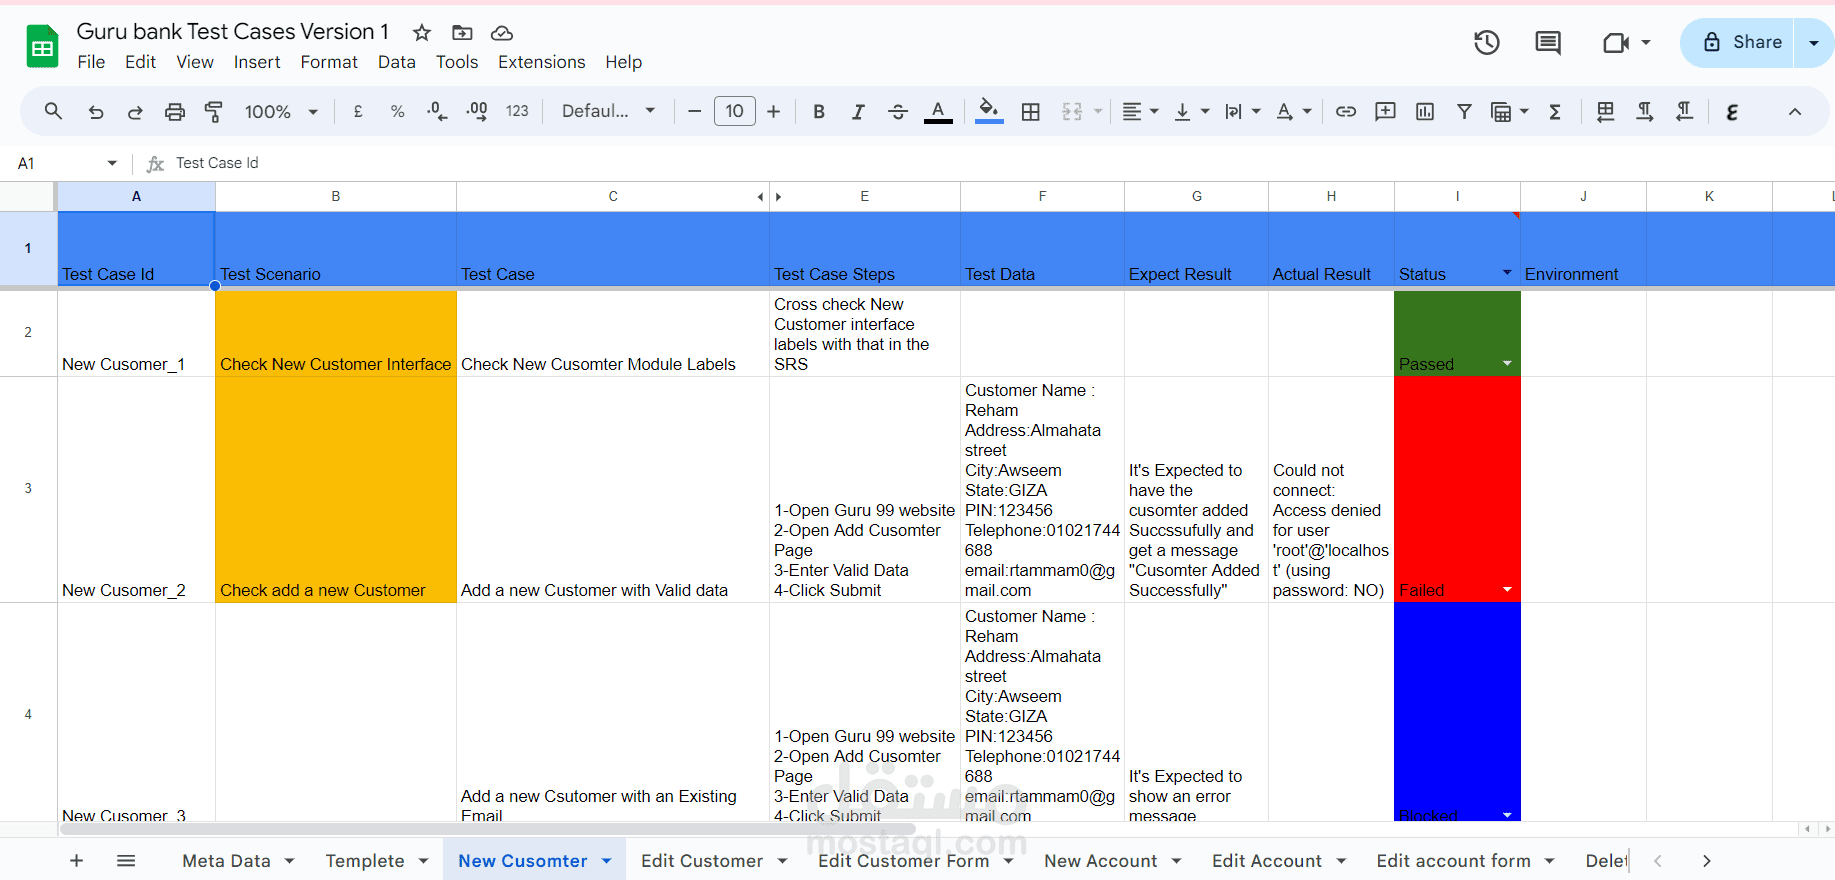Go to Sheets home via logo

[x=42, y=46]
